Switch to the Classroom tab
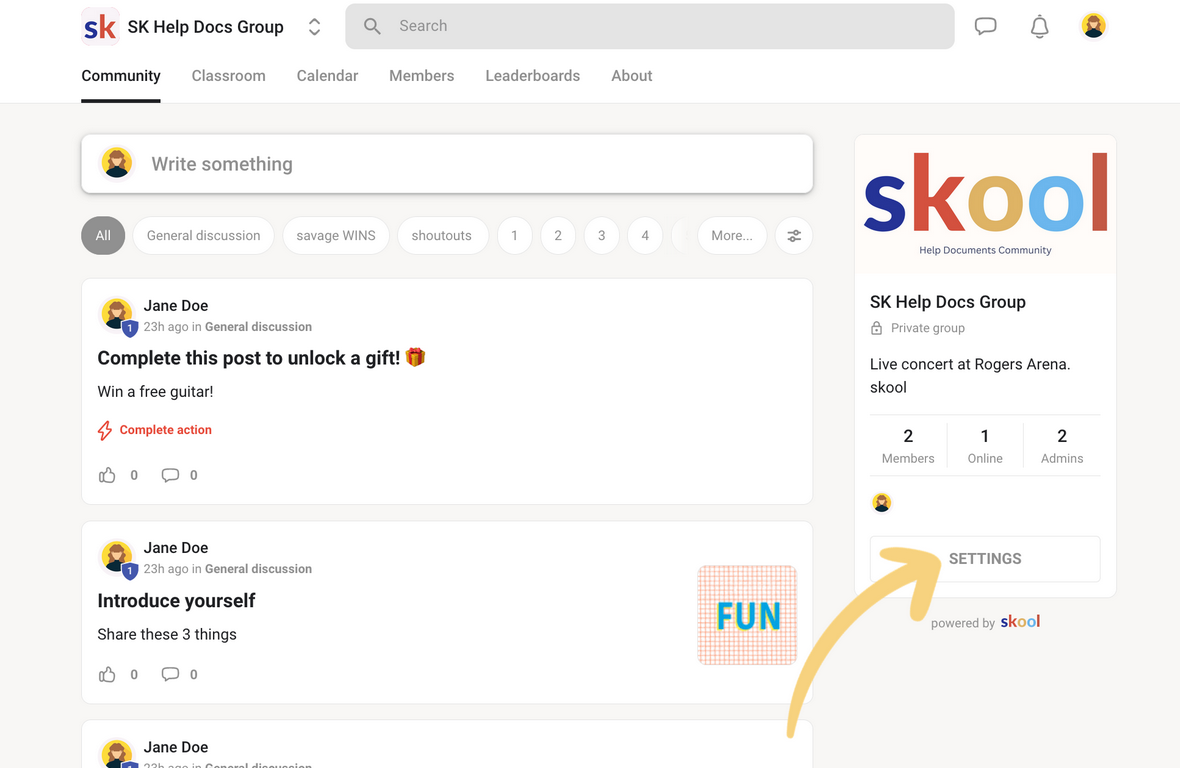1180x768 pixels. click(228, 76)
